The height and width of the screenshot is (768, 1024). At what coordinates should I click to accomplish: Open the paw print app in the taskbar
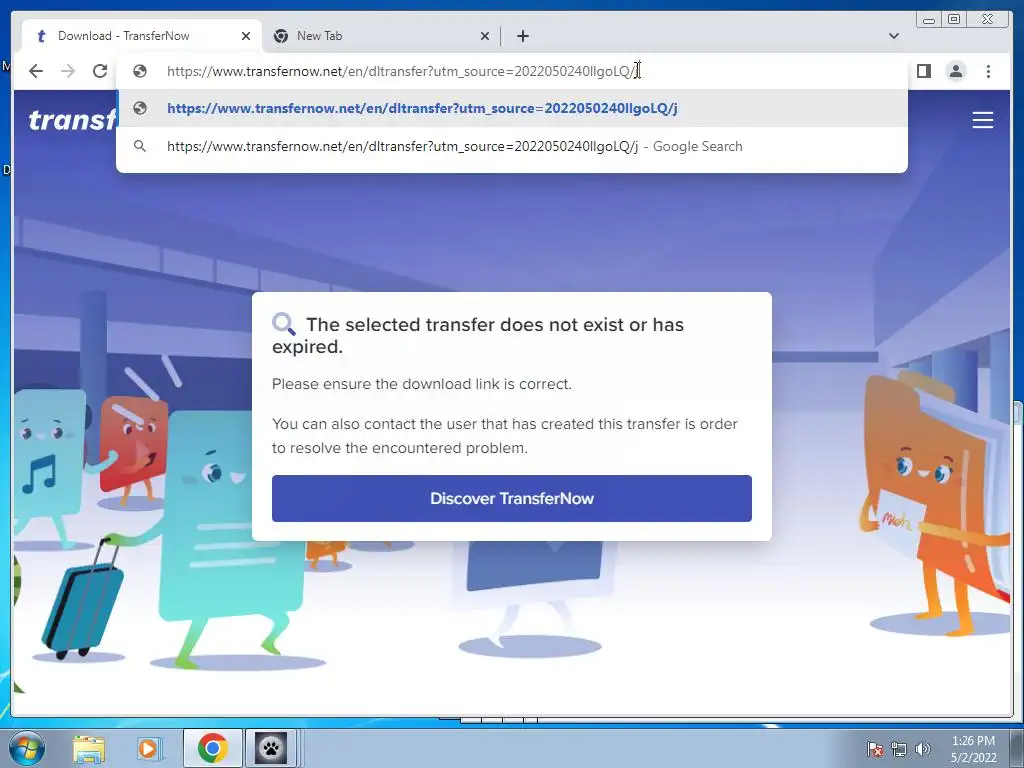[270, 748]
